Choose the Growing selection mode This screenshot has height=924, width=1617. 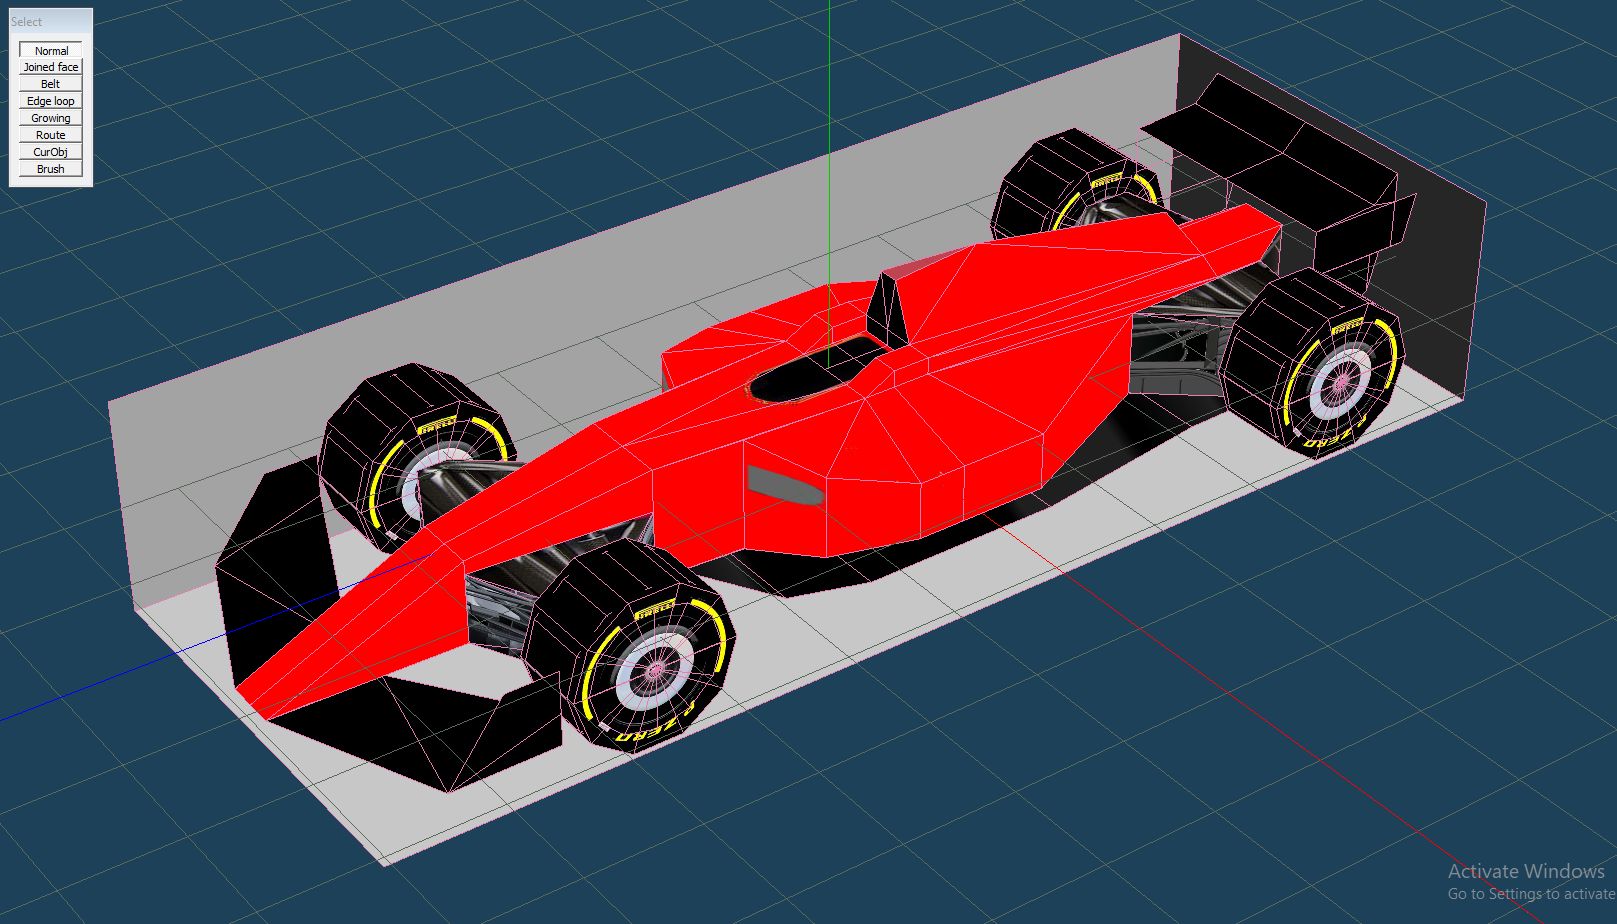51,118
